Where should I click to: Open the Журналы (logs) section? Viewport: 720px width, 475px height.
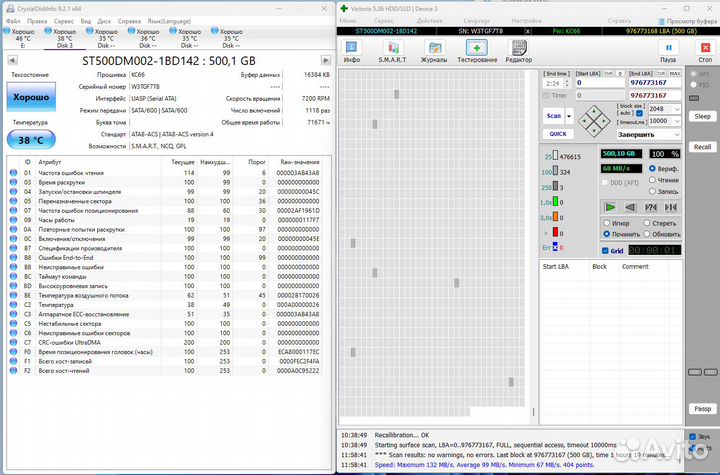click(434, 52)
